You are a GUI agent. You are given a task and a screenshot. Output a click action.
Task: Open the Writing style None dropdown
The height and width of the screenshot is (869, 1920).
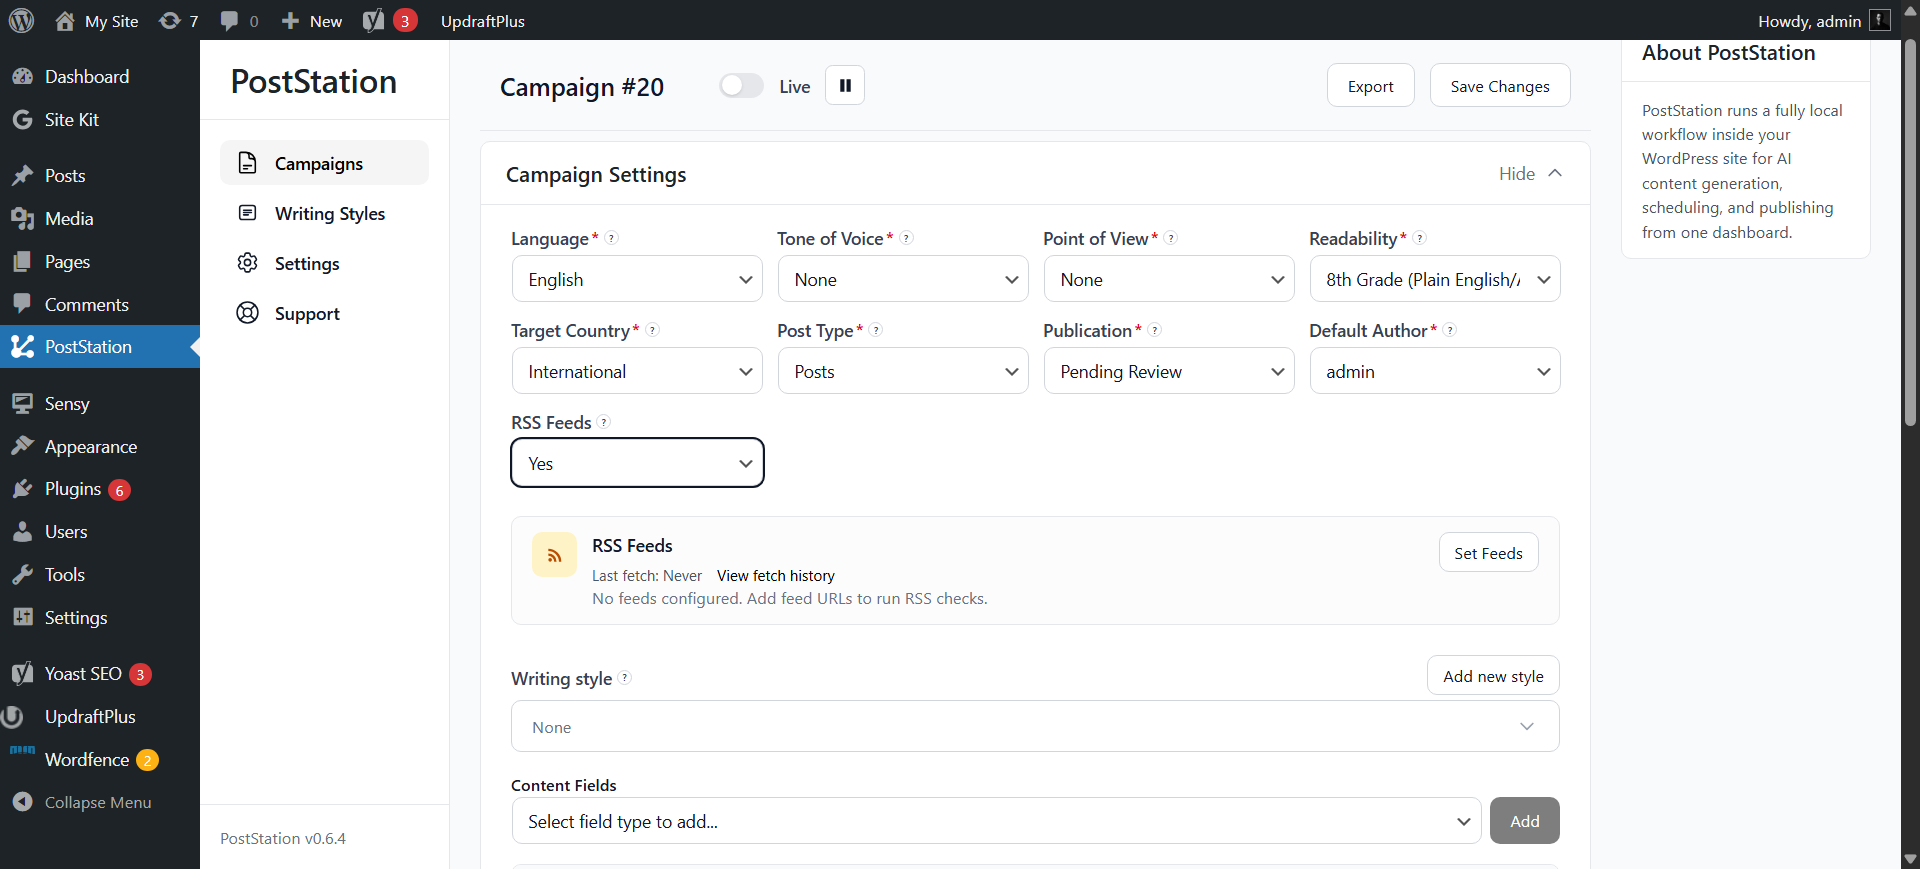(x=1035, y=727)
